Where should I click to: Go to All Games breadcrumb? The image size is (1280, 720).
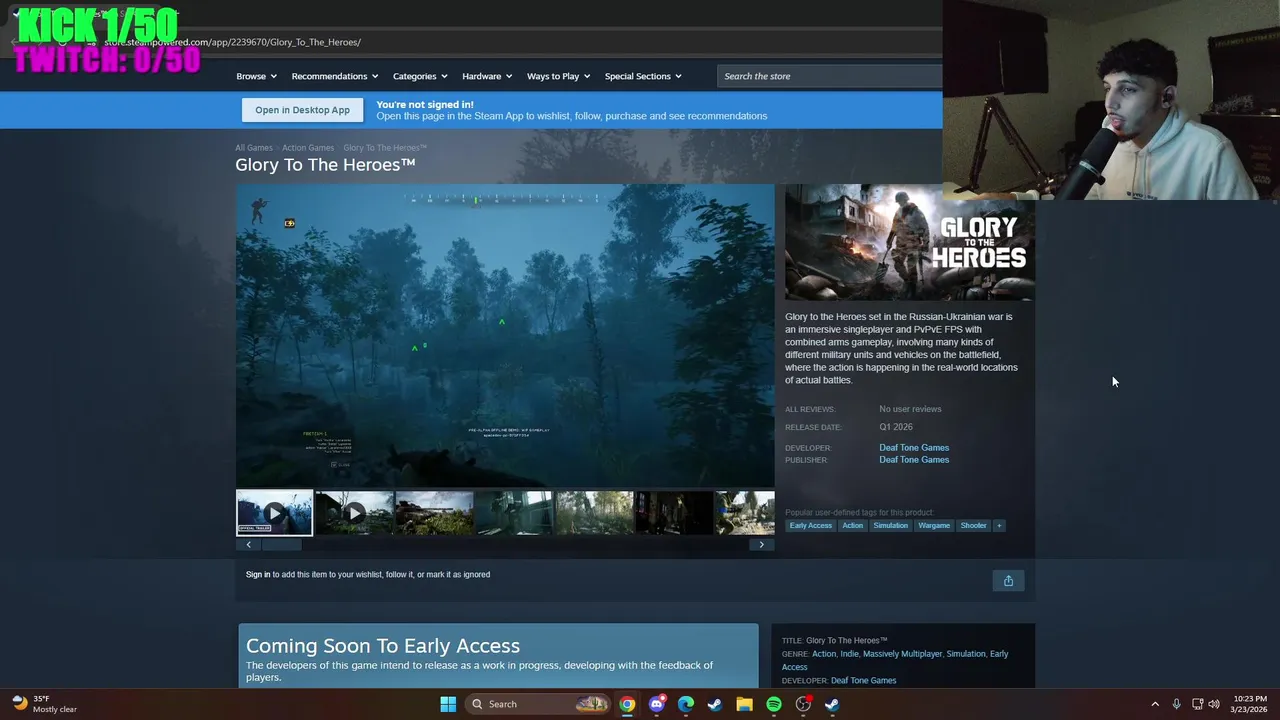click(x=254, y=148)
